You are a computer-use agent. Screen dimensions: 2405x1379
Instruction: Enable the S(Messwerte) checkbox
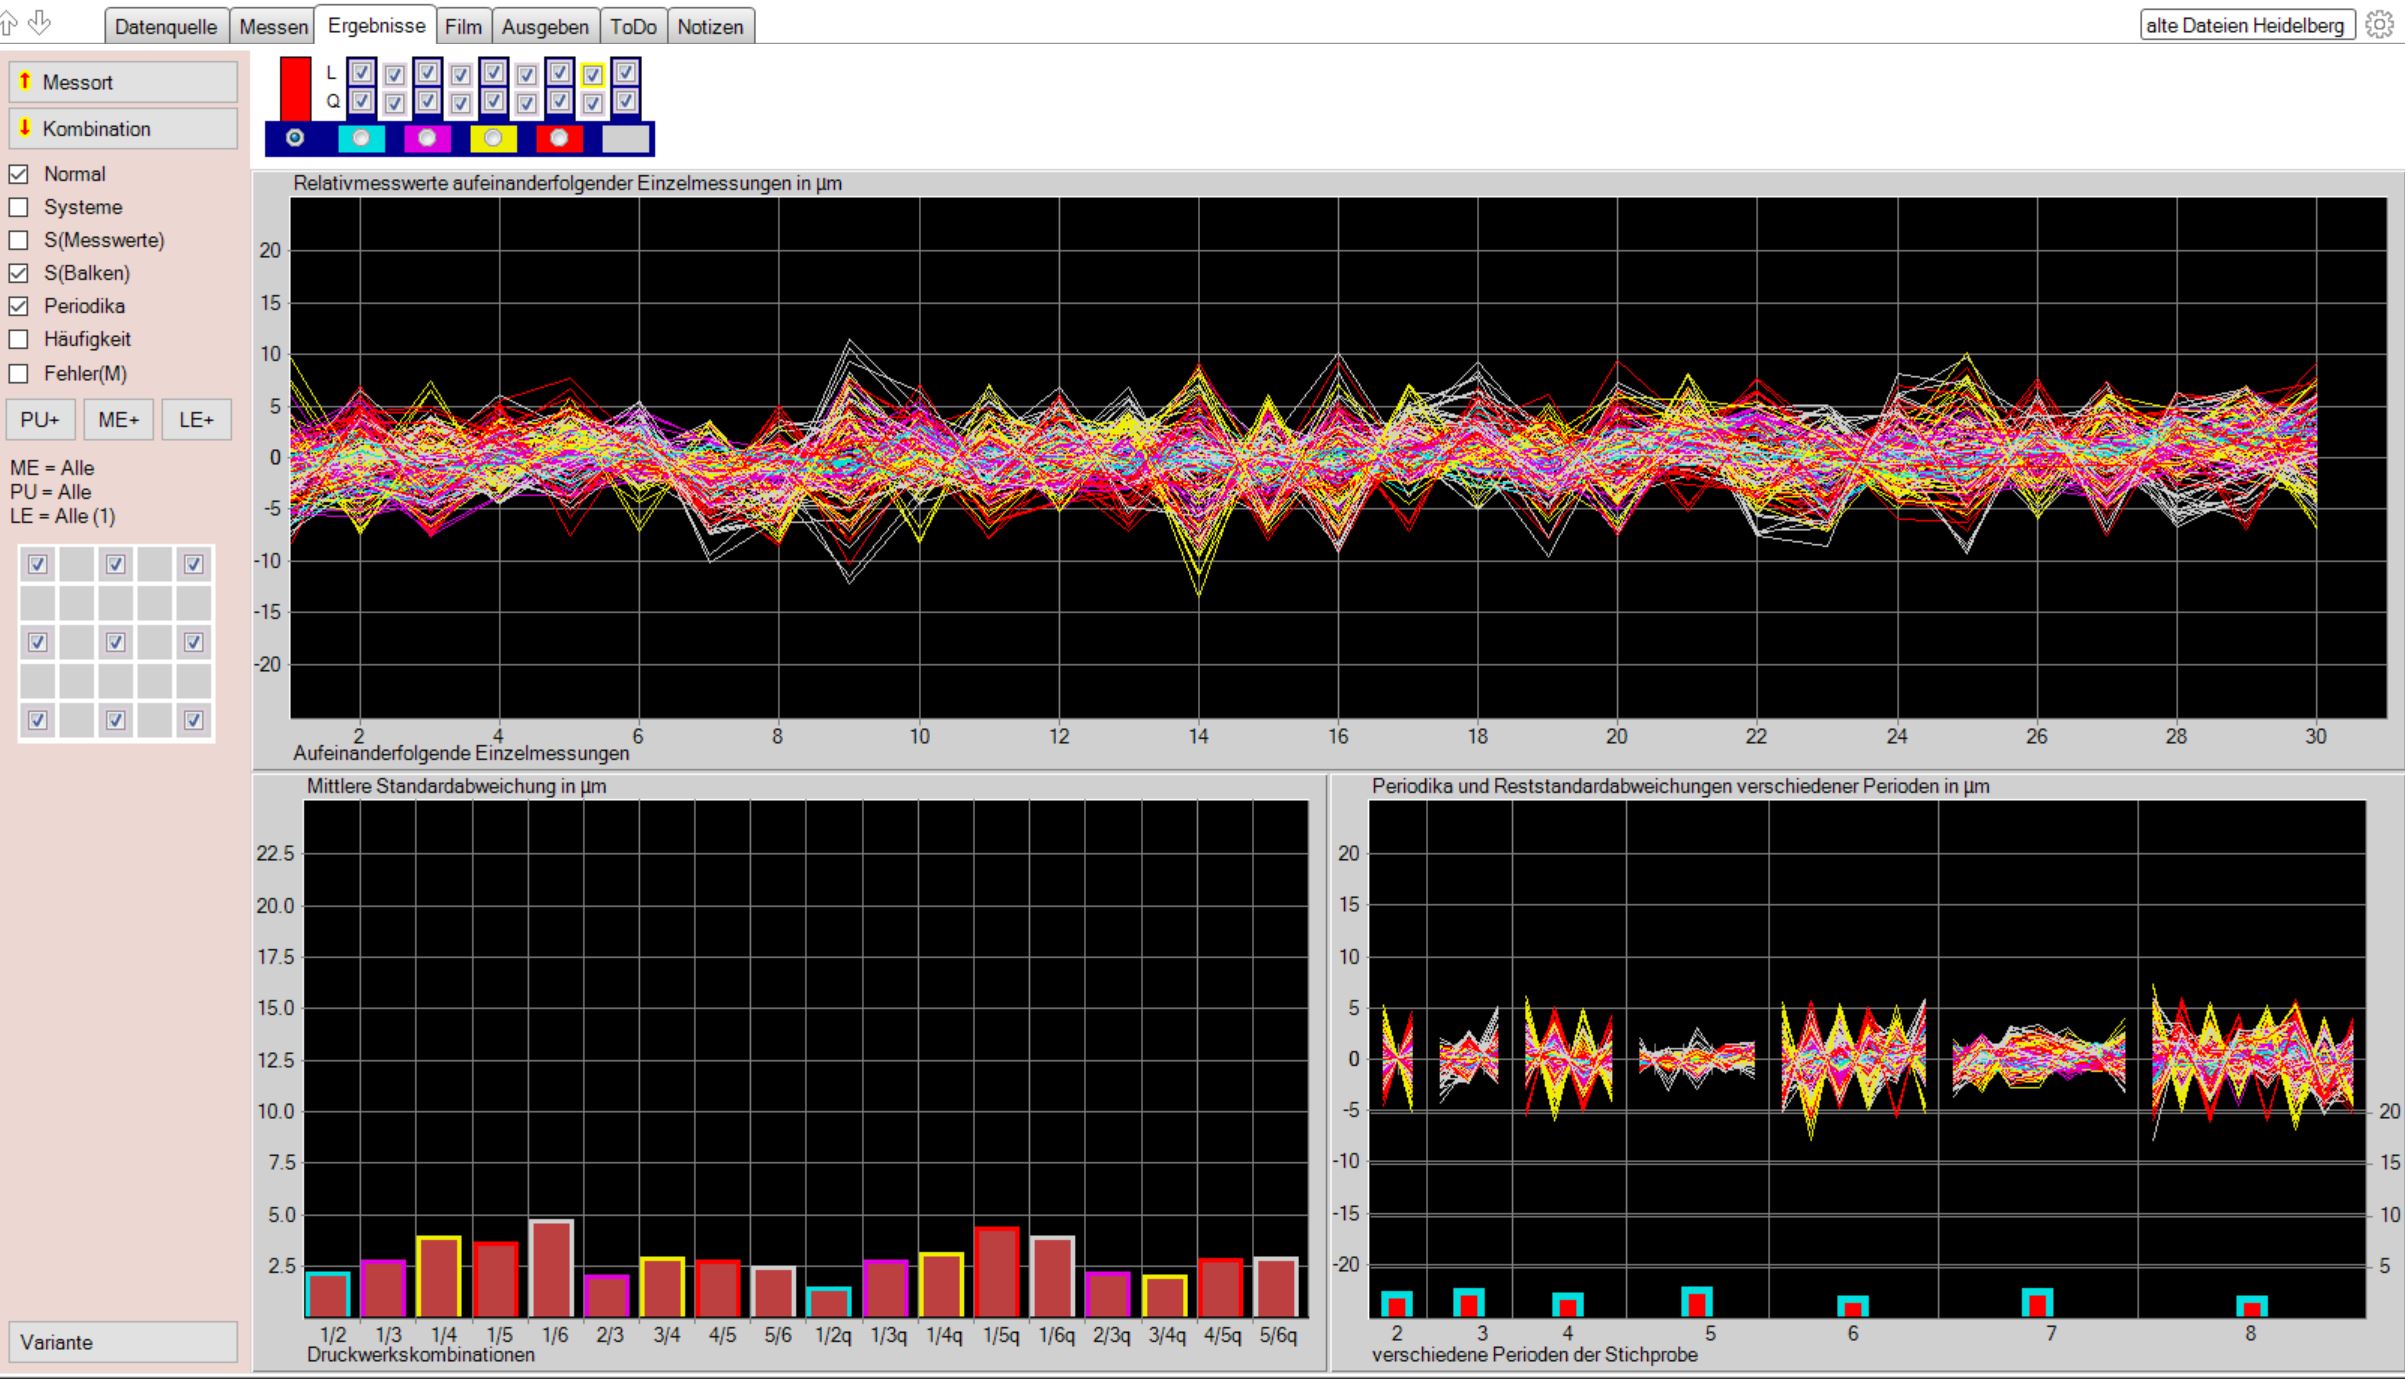[x=18, y=240]
